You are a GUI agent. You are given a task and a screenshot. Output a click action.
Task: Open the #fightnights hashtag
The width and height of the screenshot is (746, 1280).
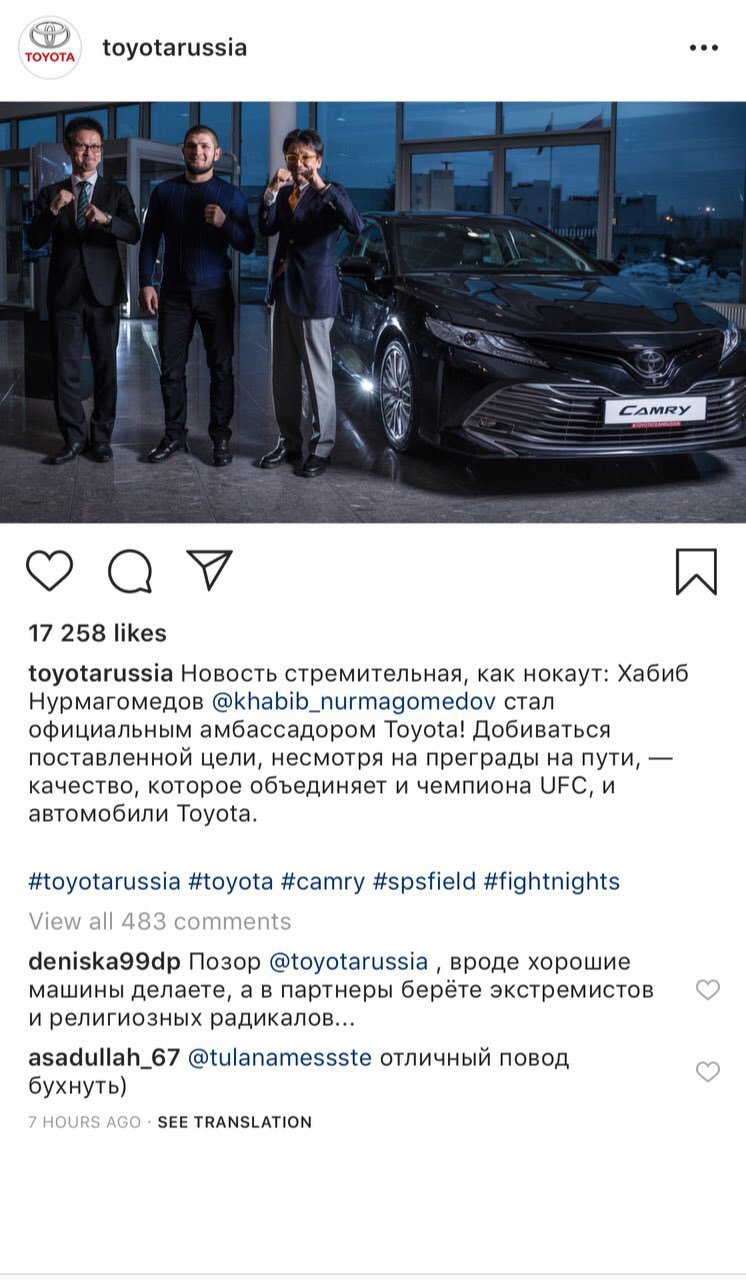tap(551, 881)
